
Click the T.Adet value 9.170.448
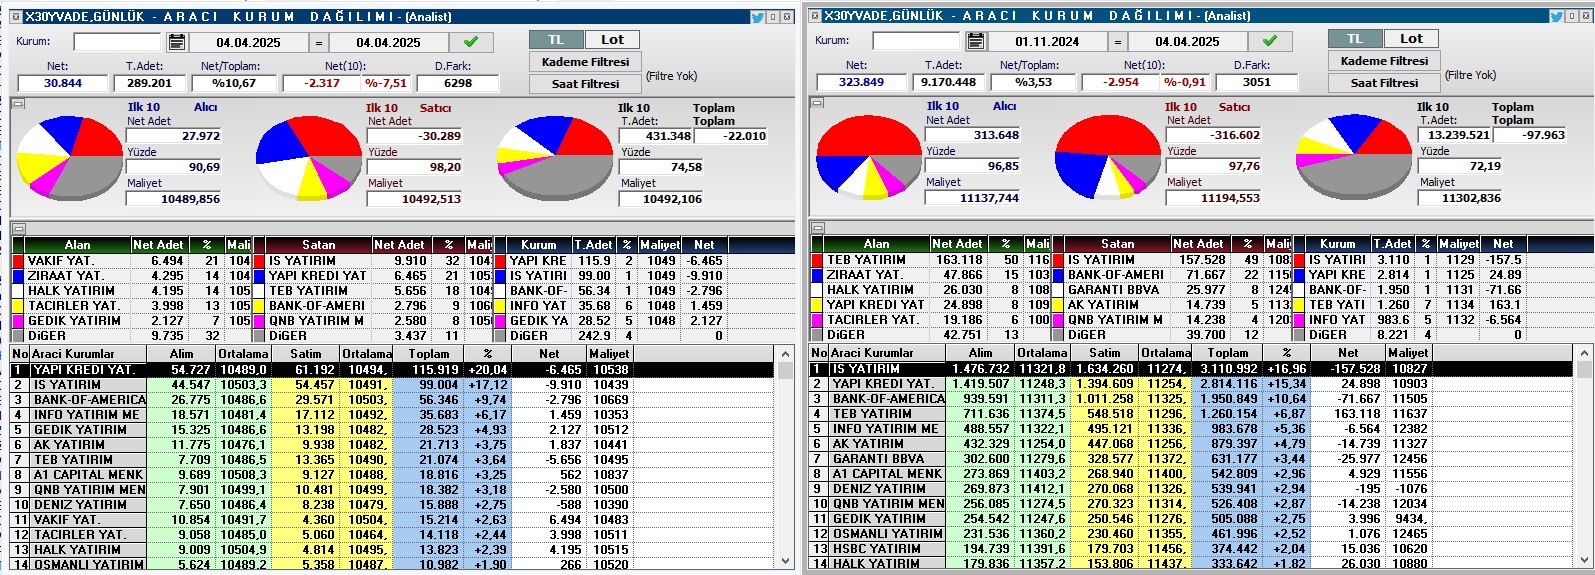coord(948,82)
